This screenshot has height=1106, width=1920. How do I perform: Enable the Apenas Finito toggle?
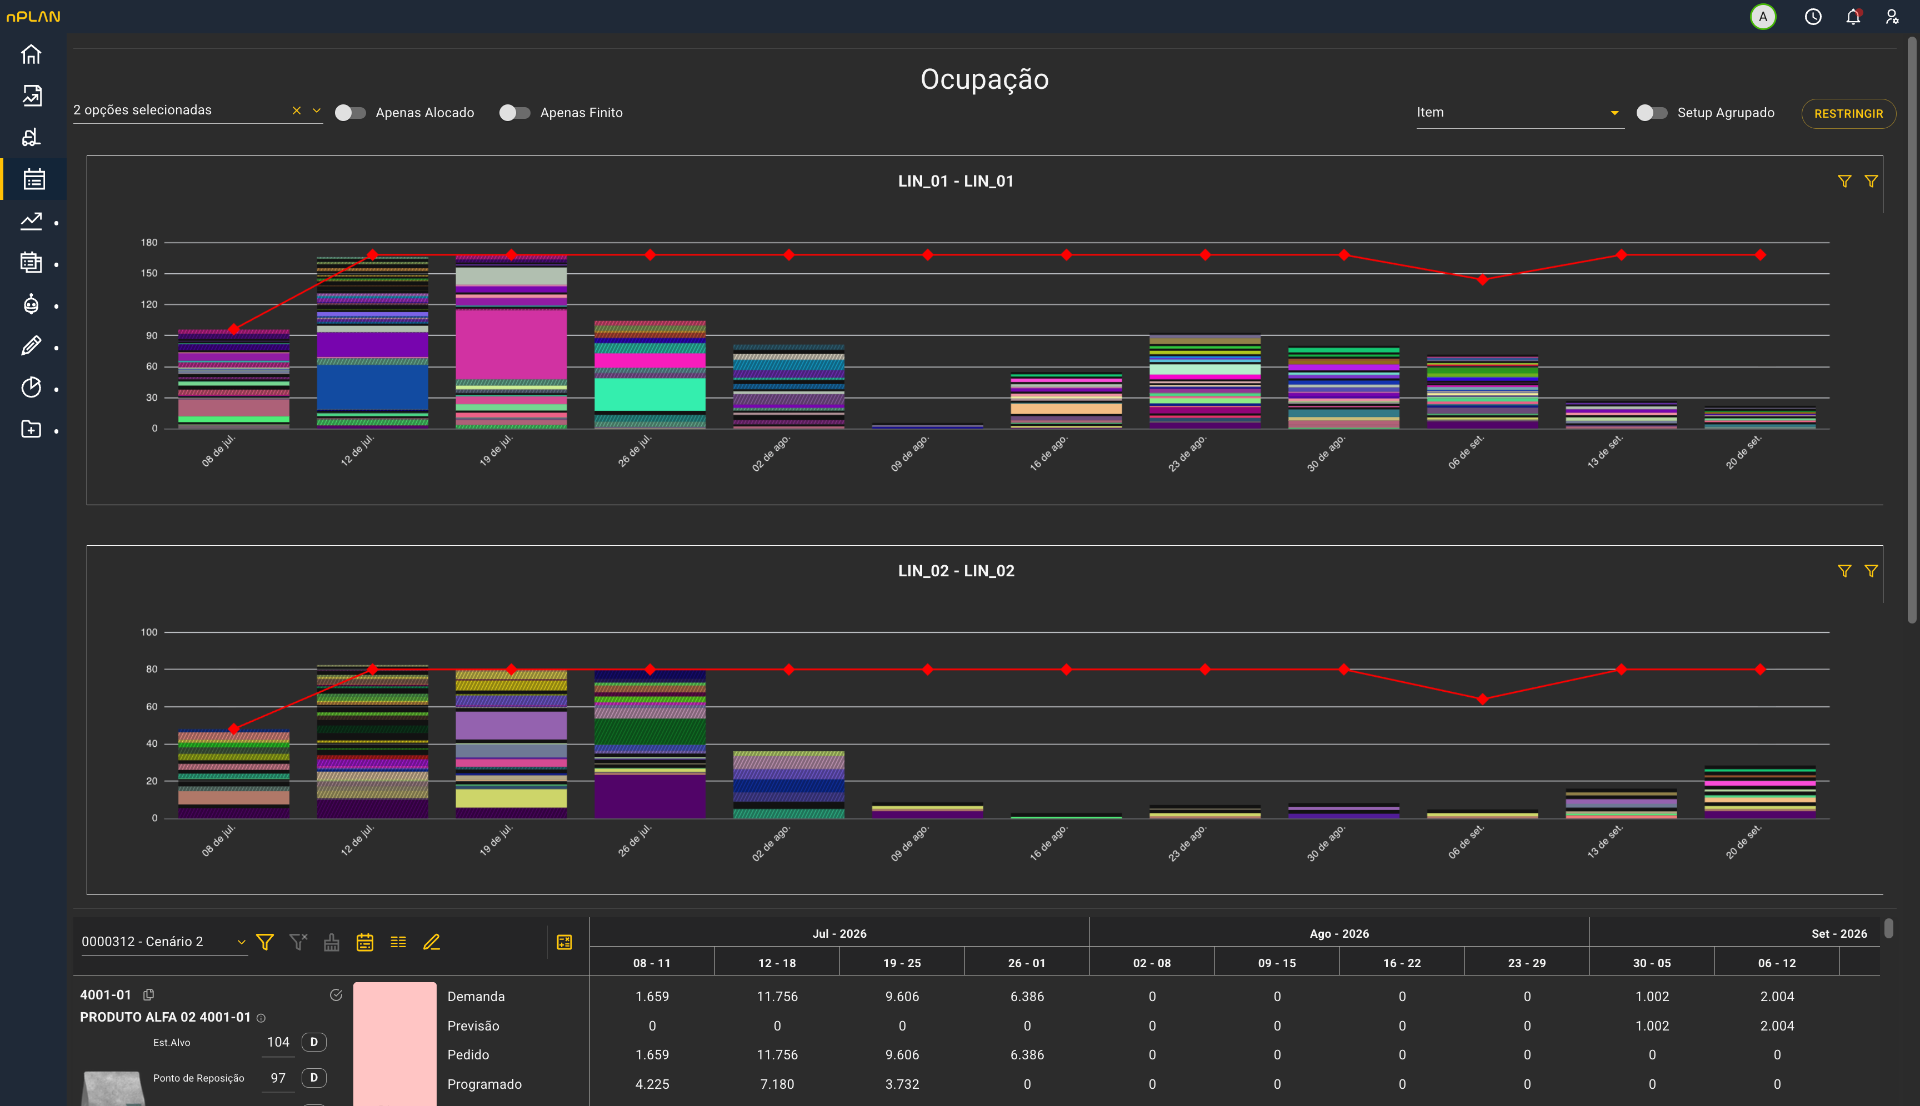514,113
